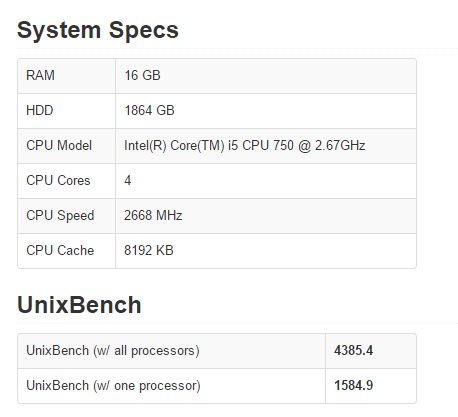Select the CPU Speed label
This screenshot has width=458, height=417.
[60, 216]
